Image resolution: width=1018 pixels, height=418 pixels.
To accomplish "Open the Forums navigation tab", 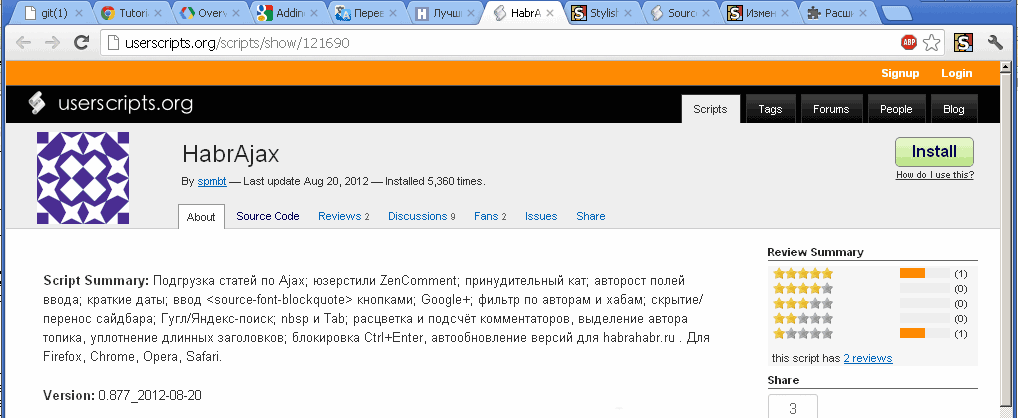I will pyautogui.click(x=831, y=109).
